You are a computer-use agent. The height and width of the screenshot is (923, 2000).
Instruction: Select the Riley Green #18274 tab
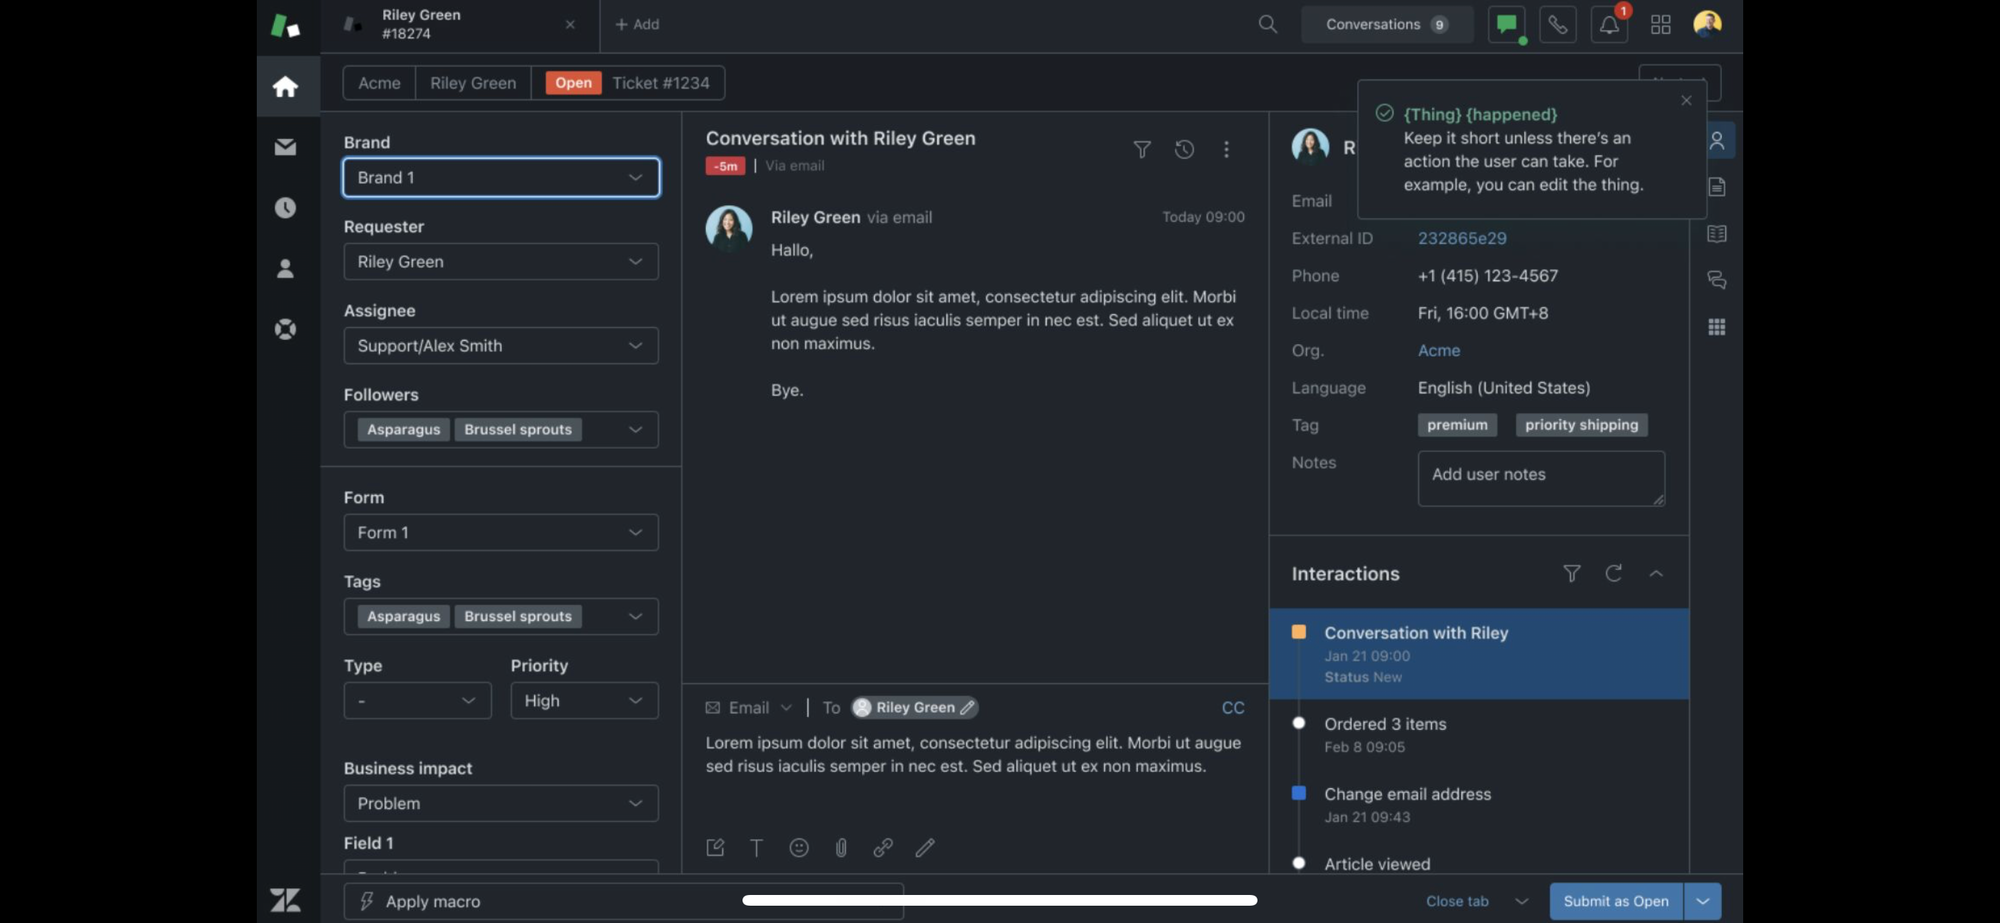tap(460, 25)
